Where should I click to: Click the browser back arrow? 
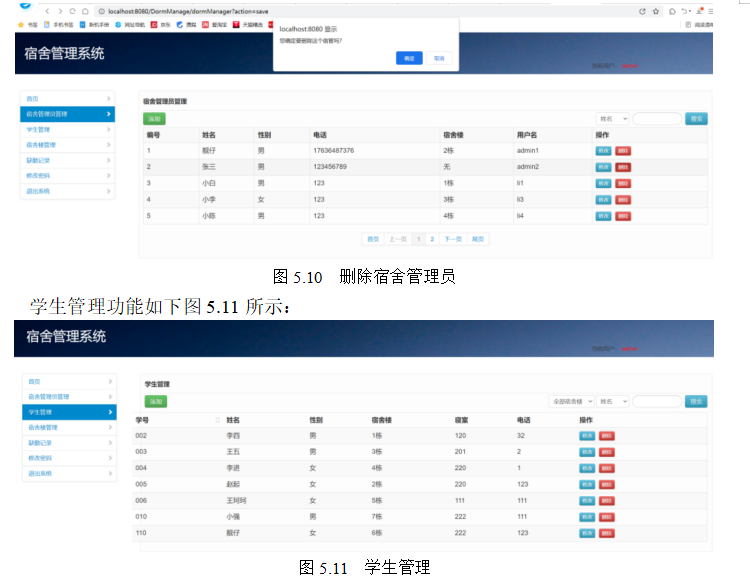click(x=47, y=11)
